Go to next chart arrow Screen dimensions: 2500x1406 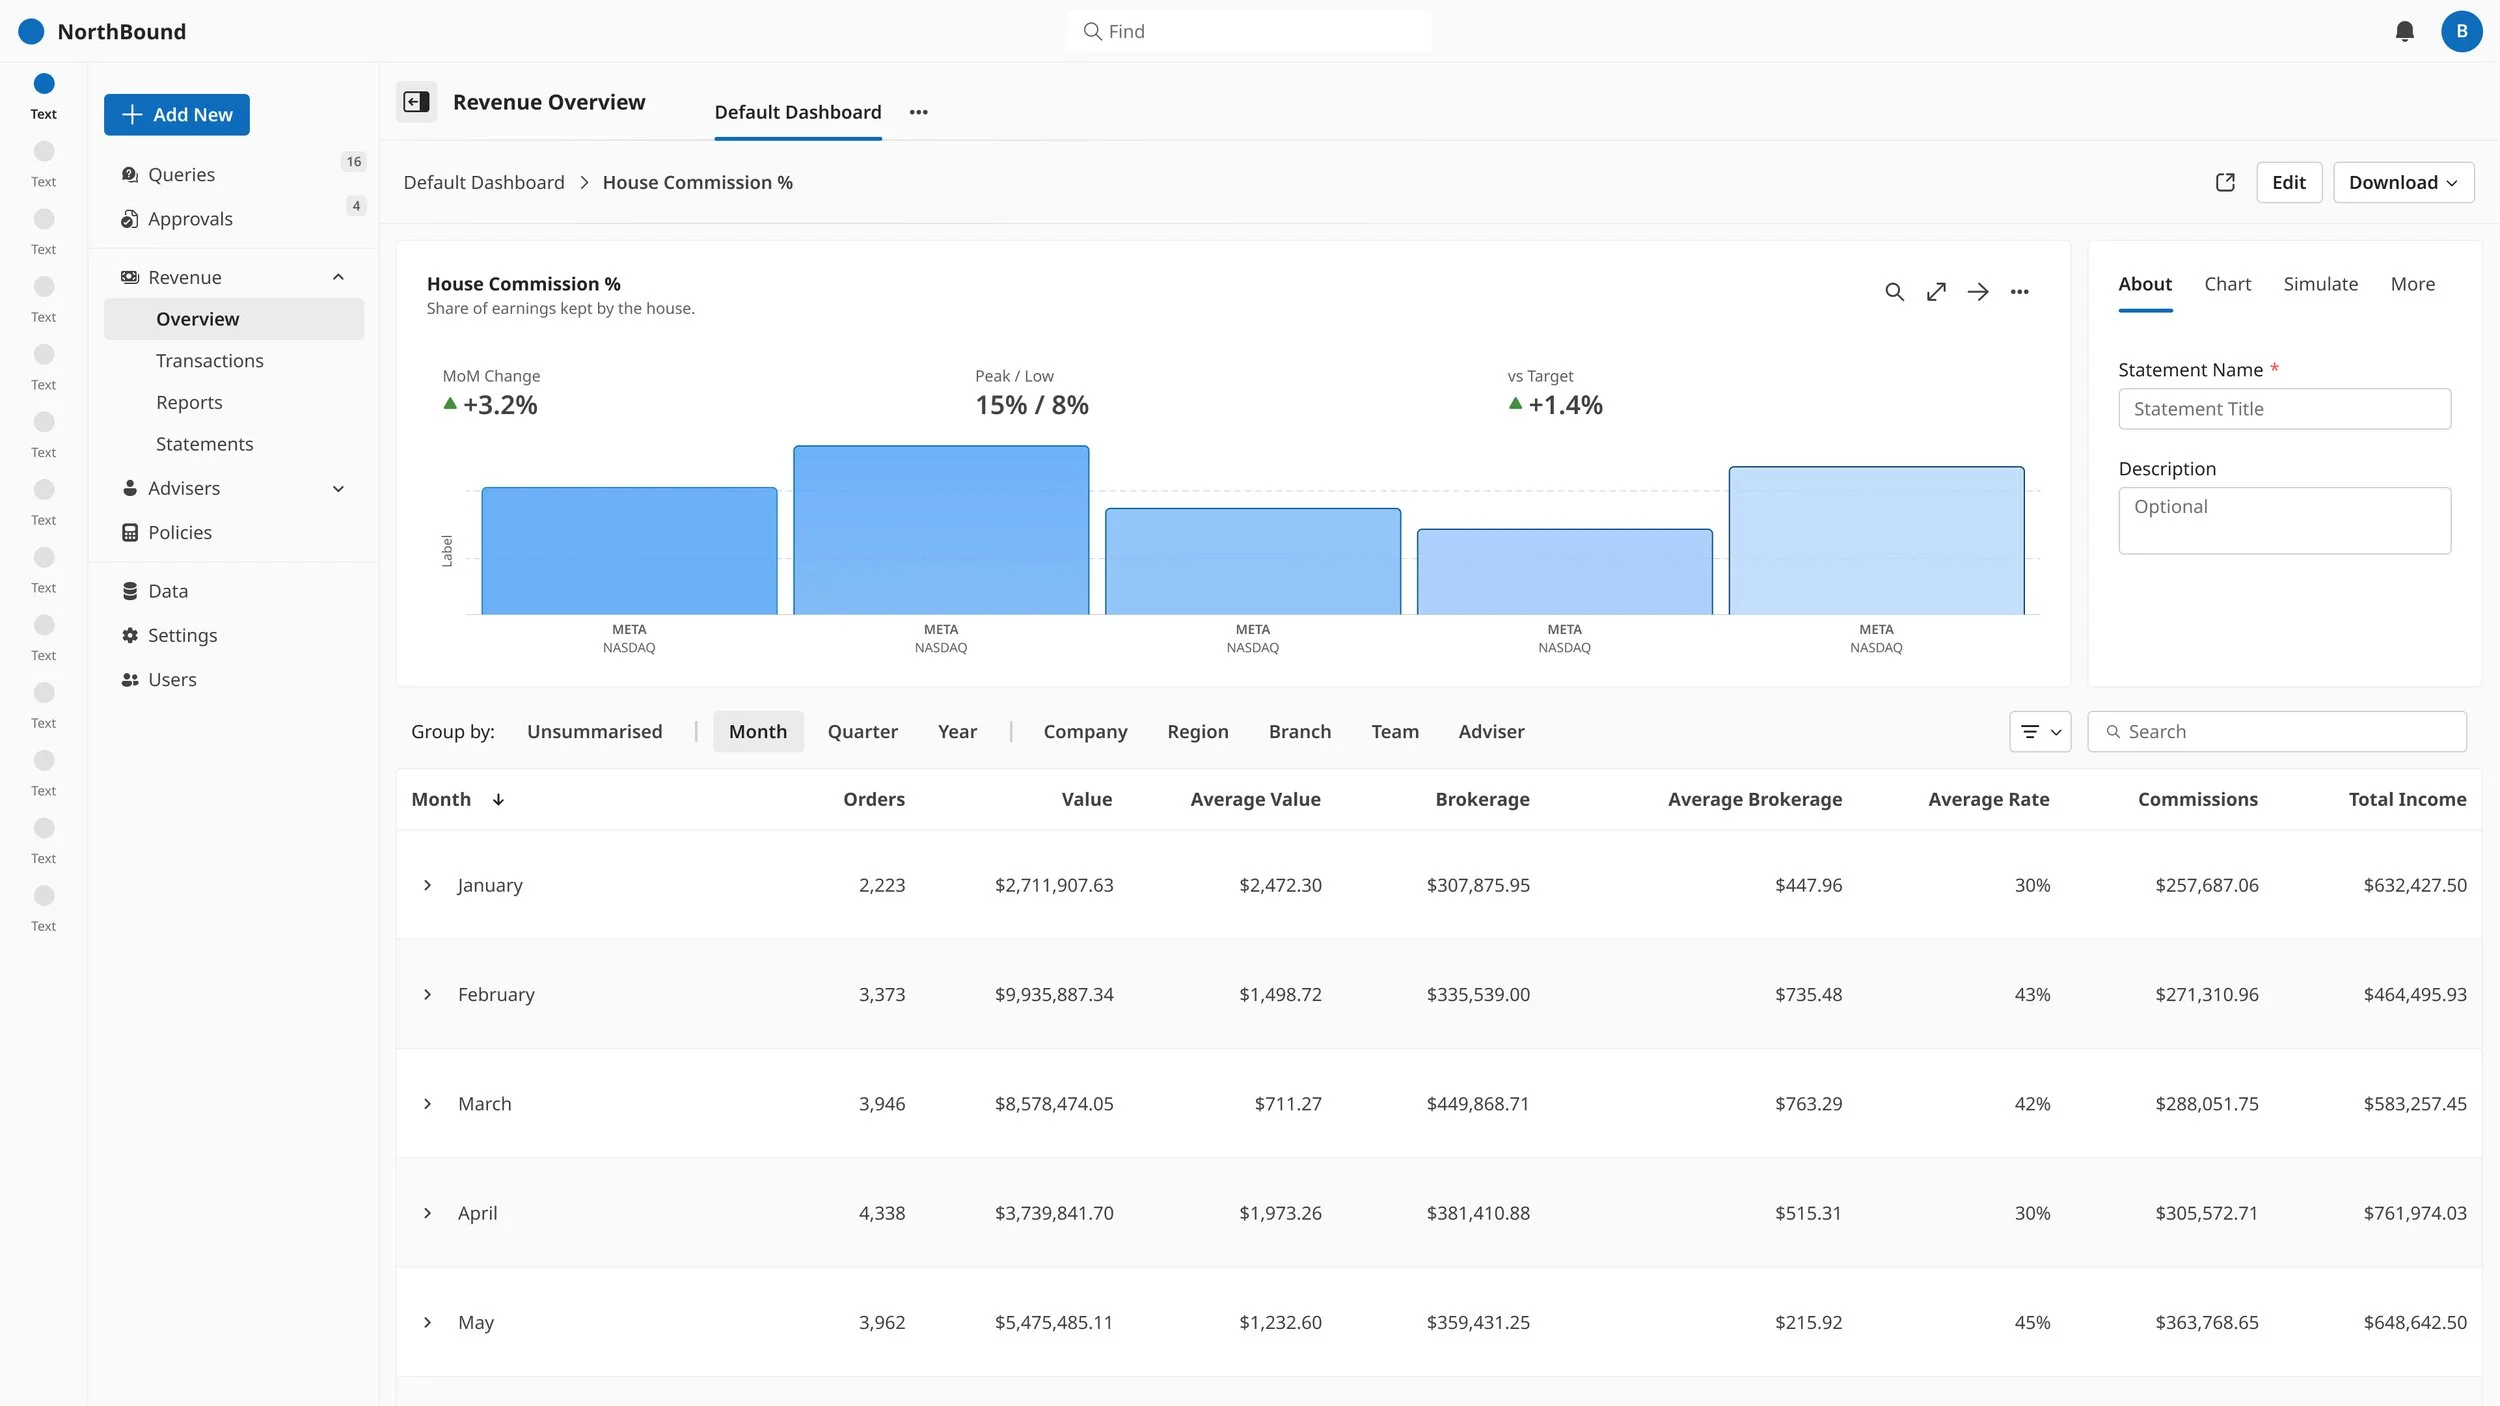(x=1977, y=292)
